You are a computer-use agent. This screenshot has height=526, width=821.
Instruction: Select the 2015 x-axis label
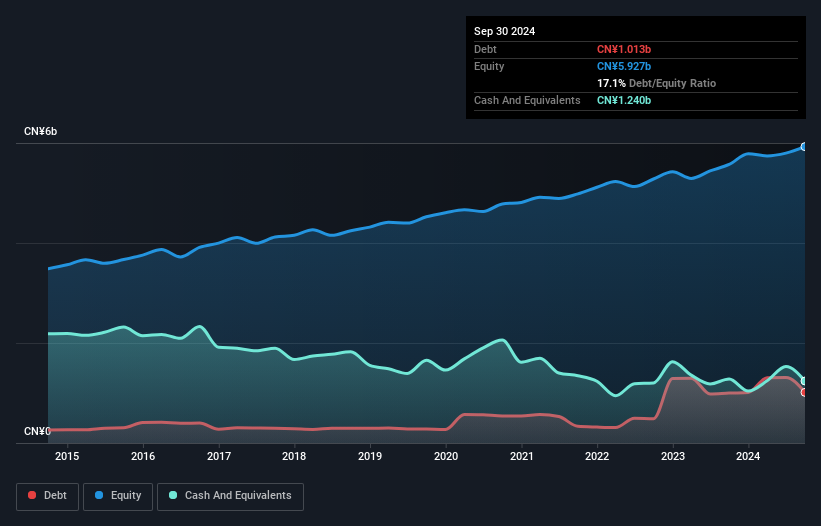tap(67, 456)
